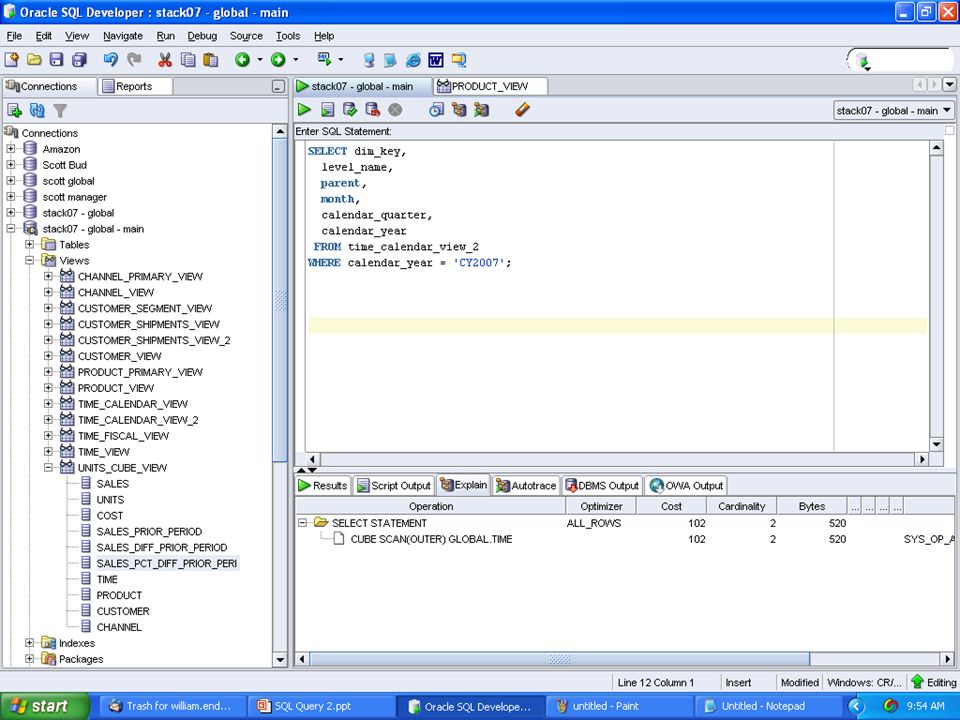Click the Execute Explain Plan icon

[459, 110]
